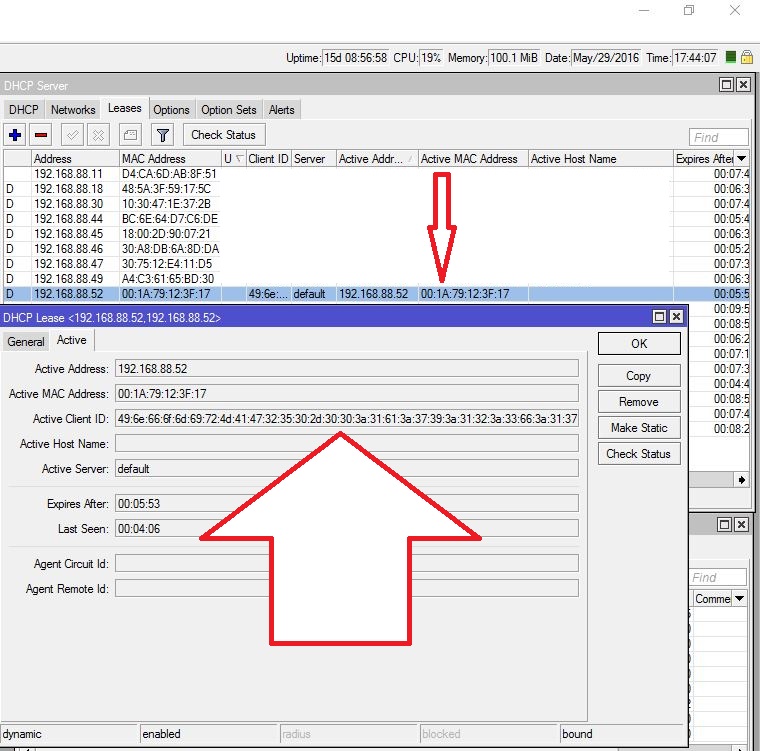Click the Copy button

(x=639, y=376)
